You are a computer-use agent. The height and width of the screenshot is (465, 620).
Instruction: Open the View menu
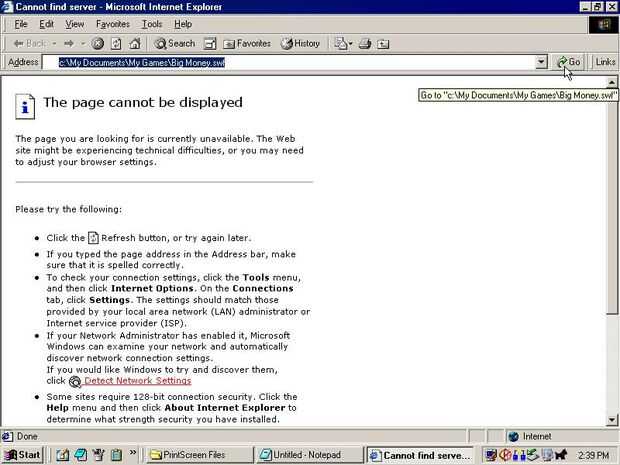coord(74,25)
